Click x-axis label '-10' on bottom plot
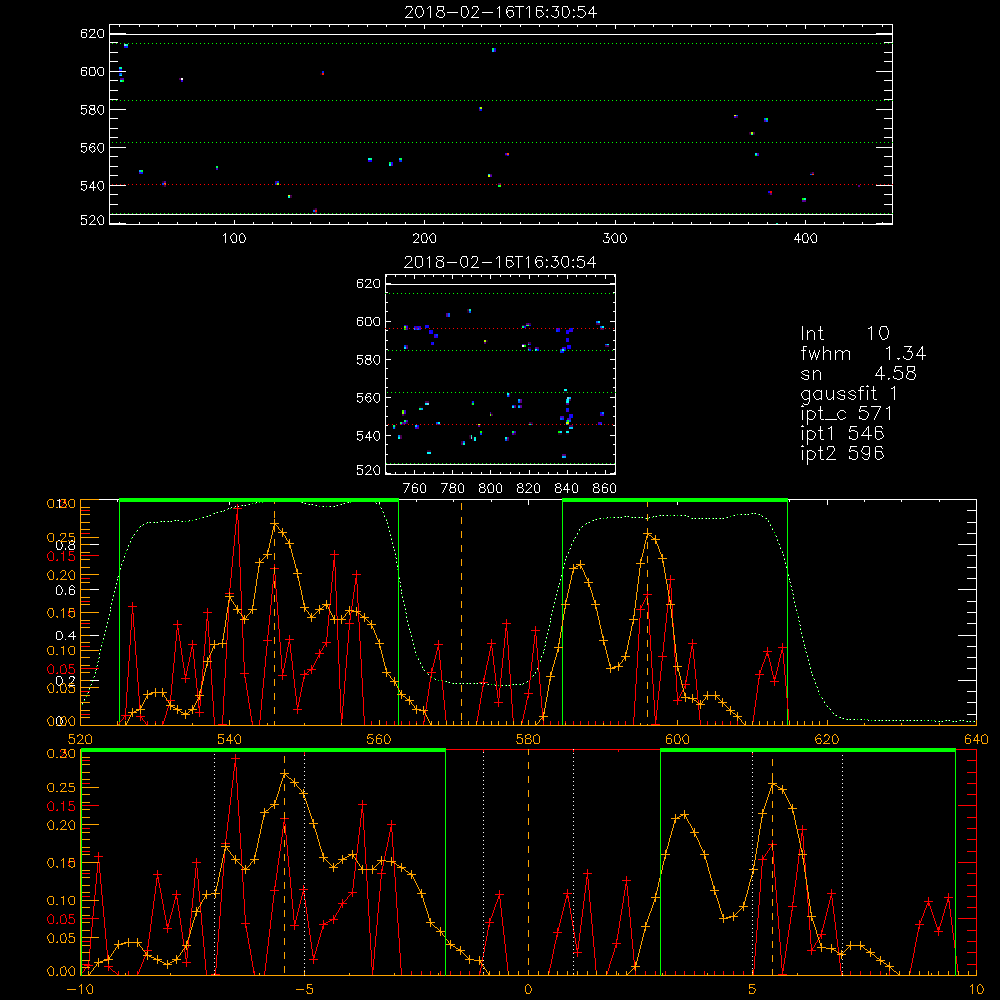 coord(80,990)
